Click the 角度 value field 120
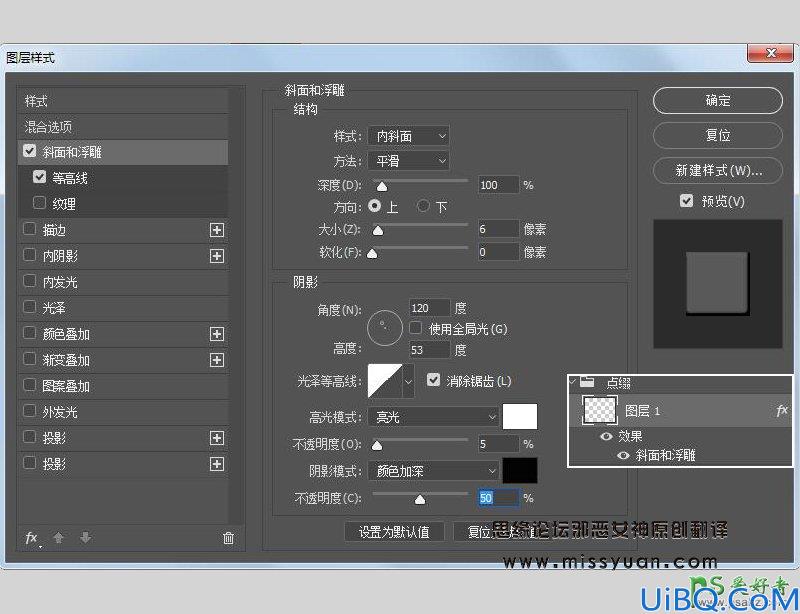 430,308
